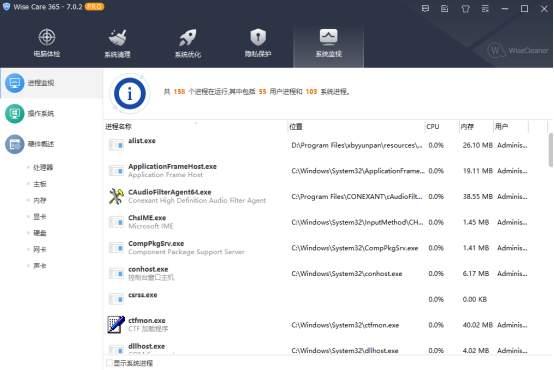Click the ChsIME.exe process icon
Screen dimensions: 554x370
(x=116, y=222)
